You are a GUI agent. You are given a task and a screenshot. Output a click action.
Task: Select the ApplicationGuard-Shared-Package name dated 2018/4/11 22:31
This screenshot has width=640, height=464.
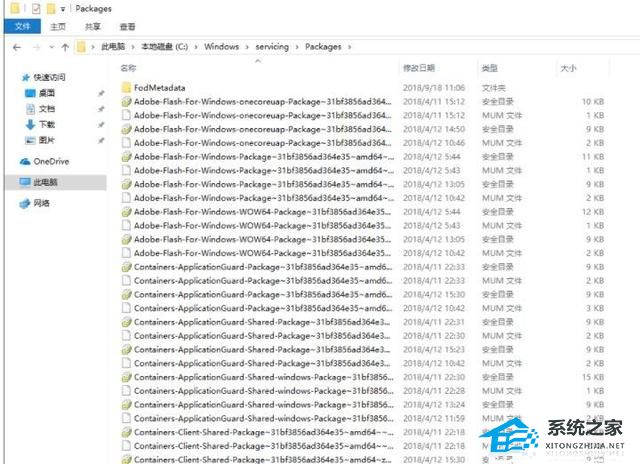pyautogui.click(x=262, y=322)
